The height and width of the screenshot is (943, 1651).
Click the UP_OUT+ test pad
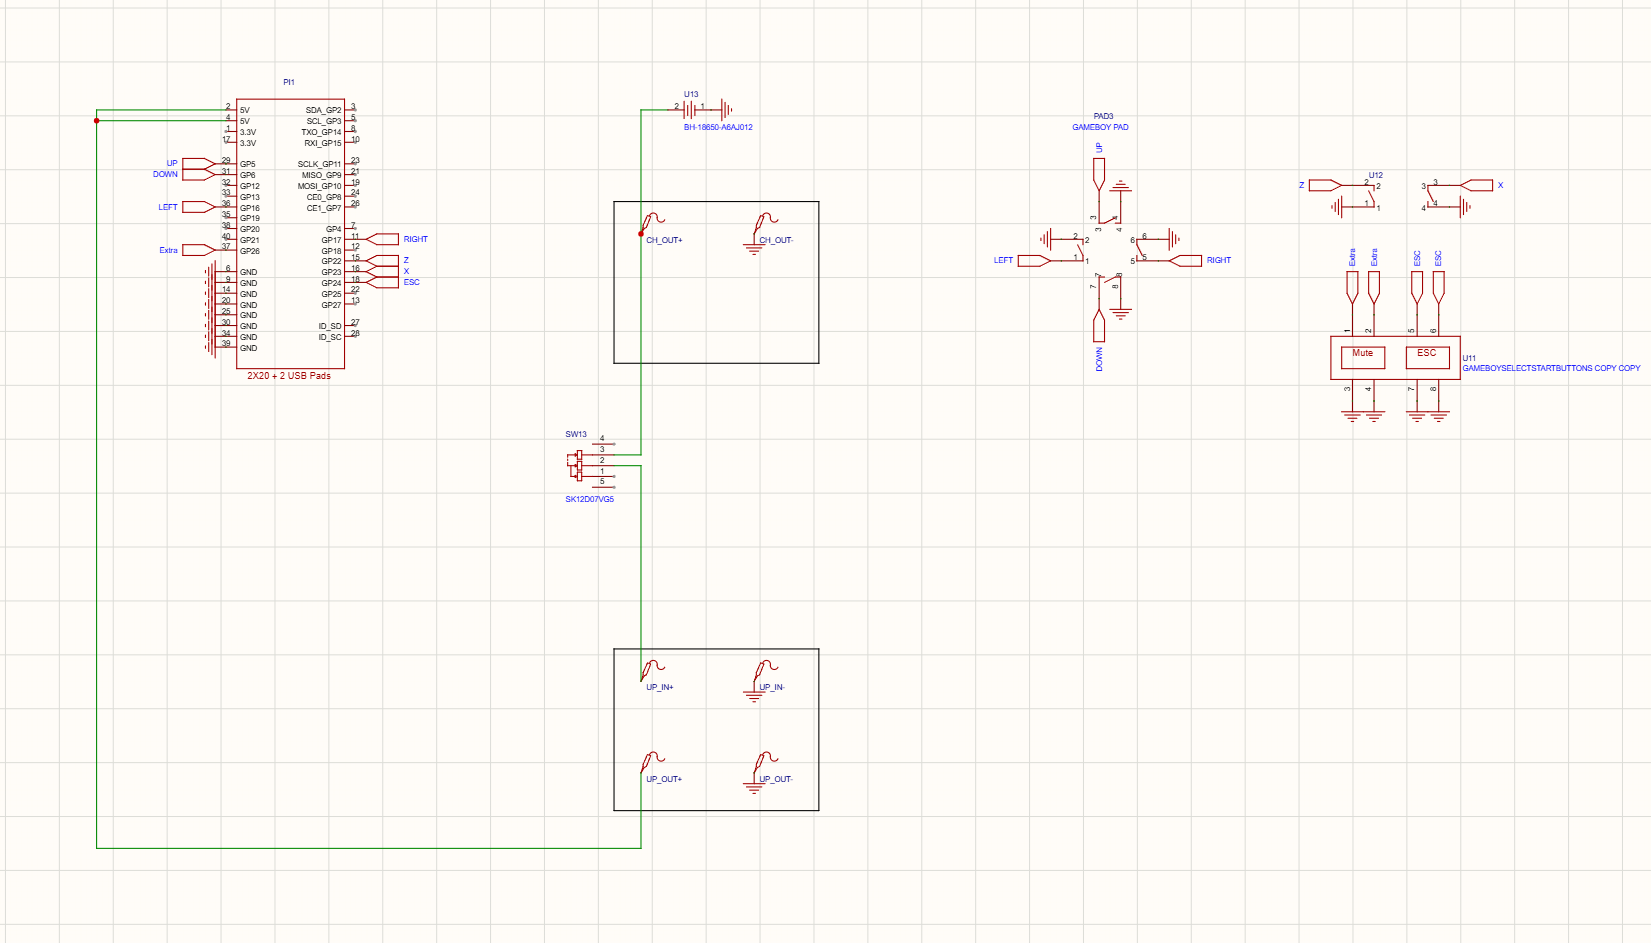[x=653, y=761]
